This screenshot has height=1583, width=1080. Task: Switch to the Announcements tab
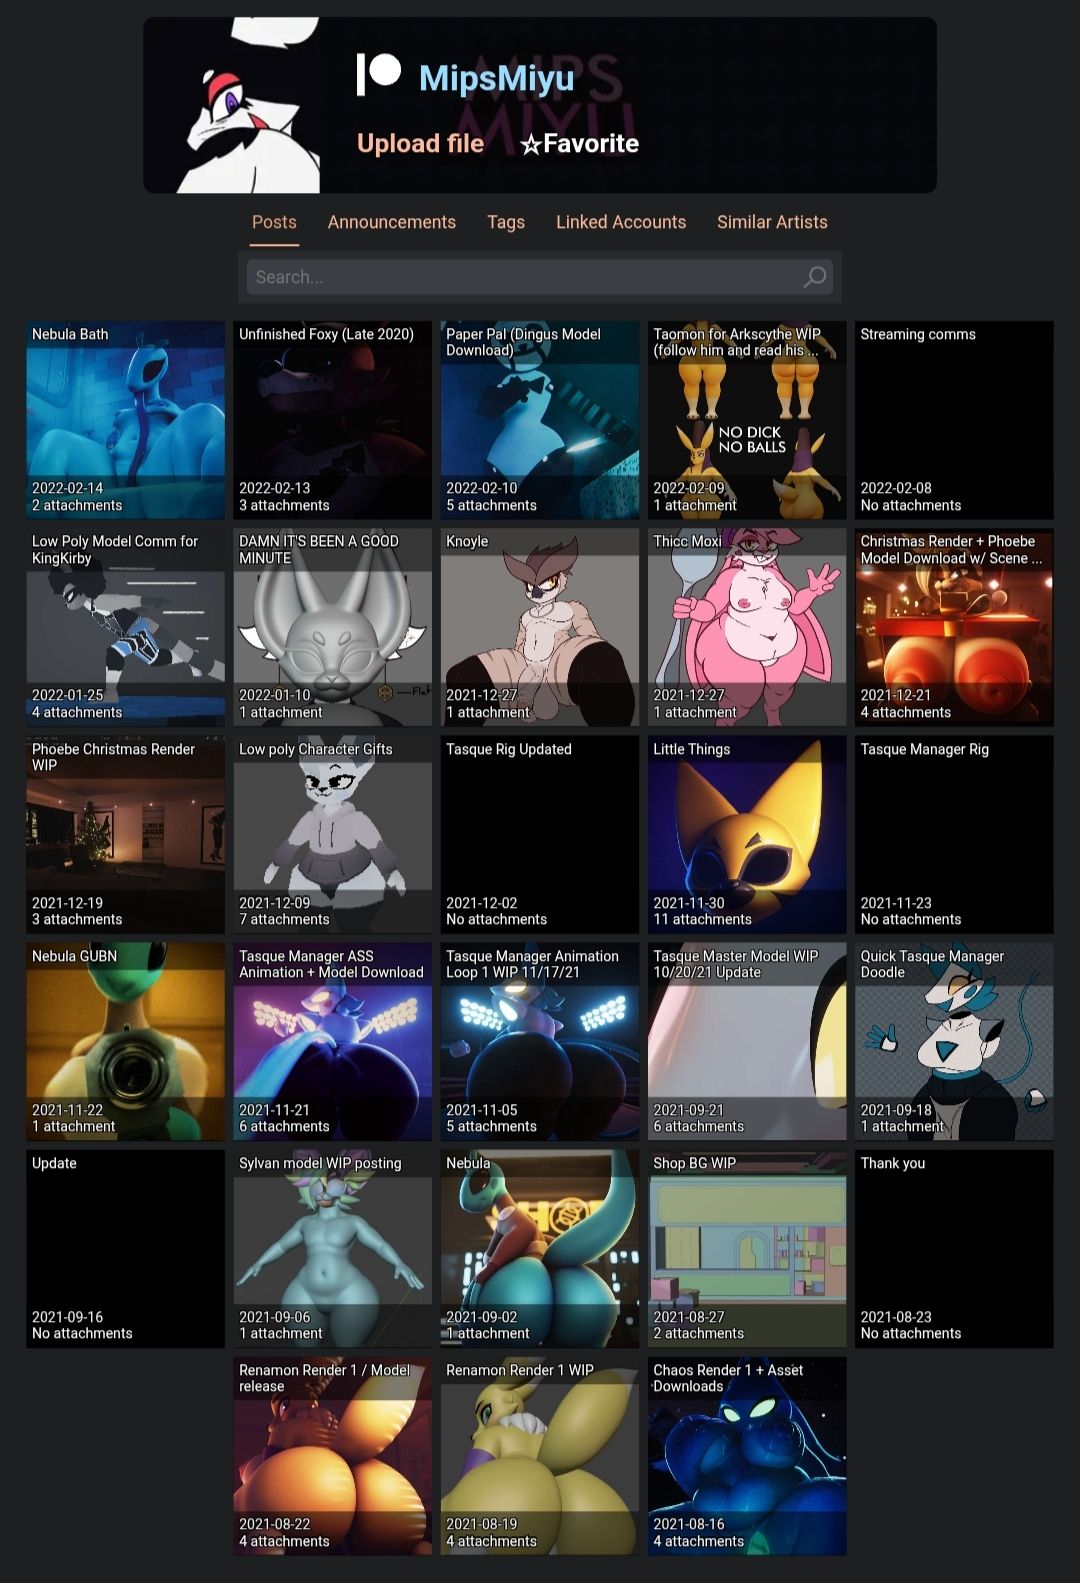tap(392, 222)
